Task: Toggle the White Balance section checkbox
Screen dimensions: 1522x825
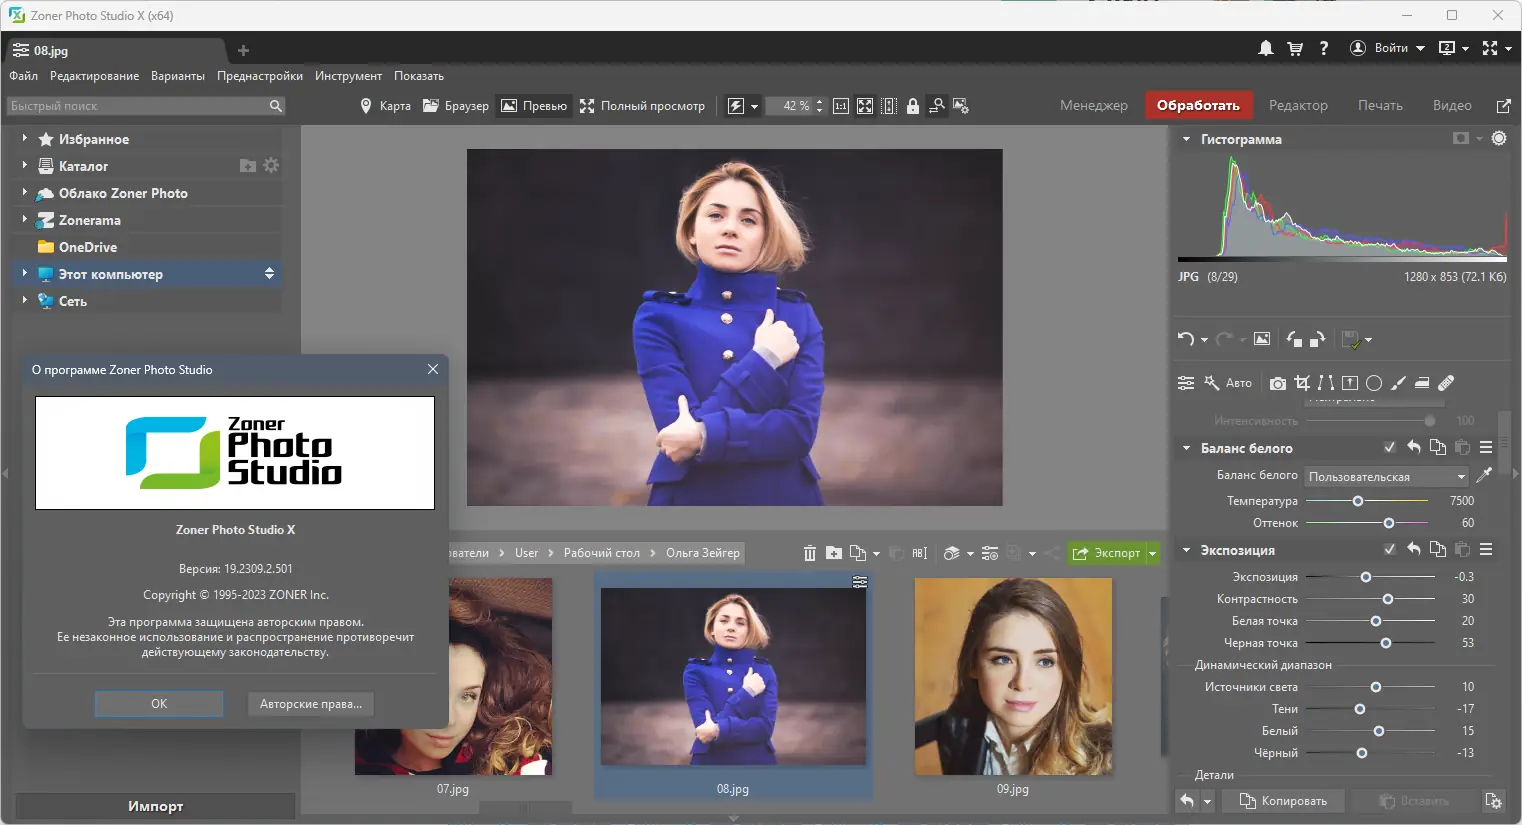Action: 1389,448
